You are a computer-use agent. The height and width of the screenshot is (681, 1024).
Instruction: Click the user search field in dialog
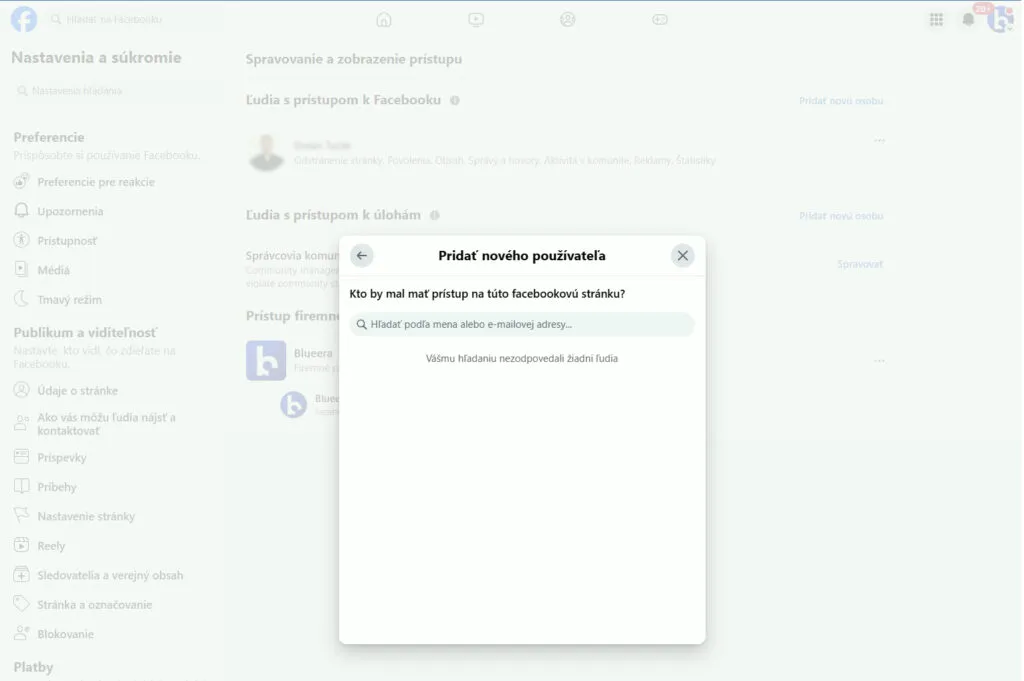tap(522, 324)
